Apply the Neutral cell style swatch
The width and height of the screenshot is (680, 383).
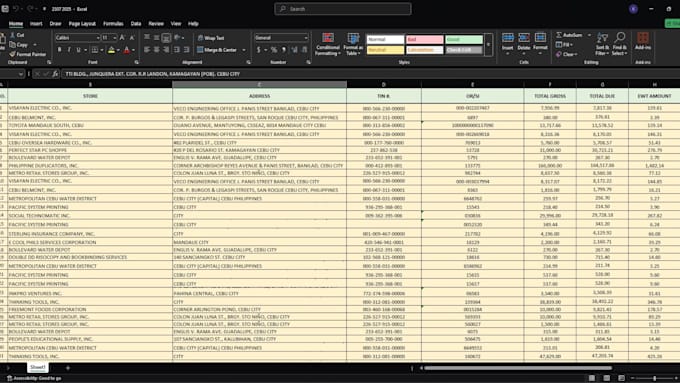click(385, 50)
